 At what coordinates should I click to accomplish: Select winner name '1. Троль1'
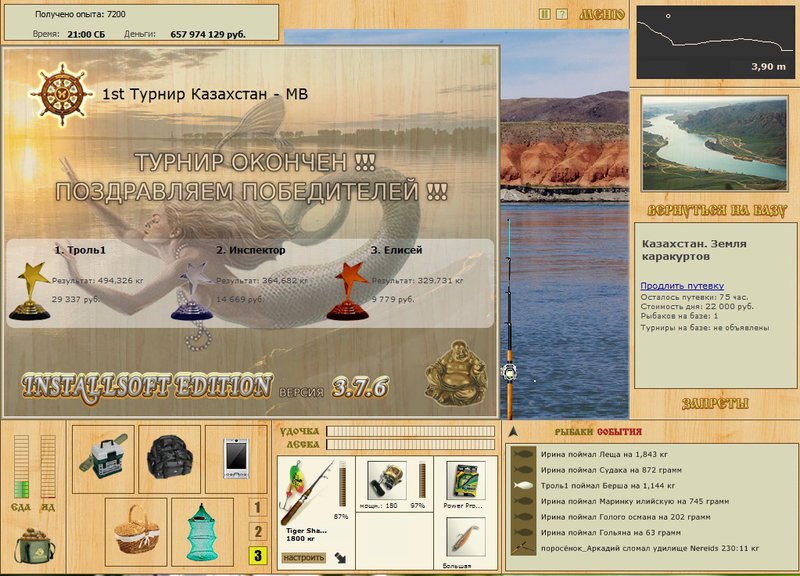(80, 250)
